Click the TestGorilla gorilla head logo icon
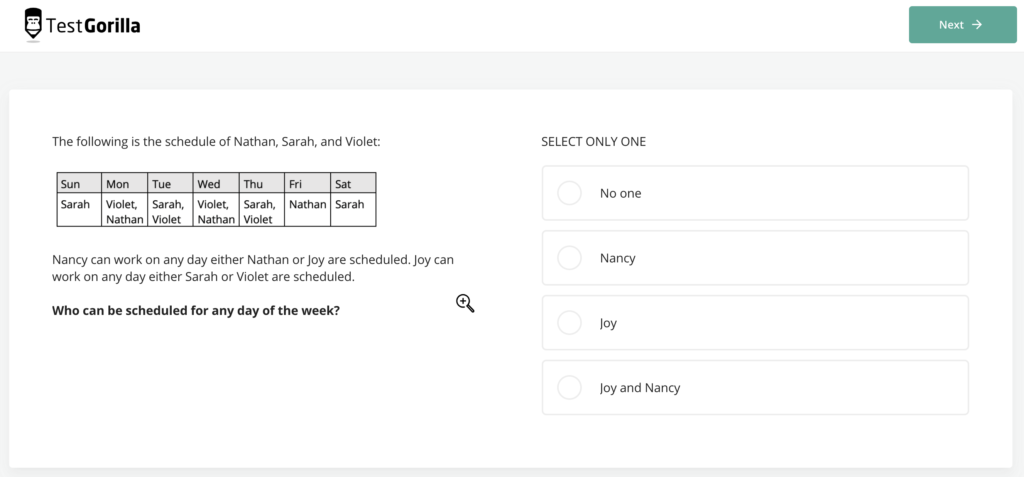 click(34, 25)
